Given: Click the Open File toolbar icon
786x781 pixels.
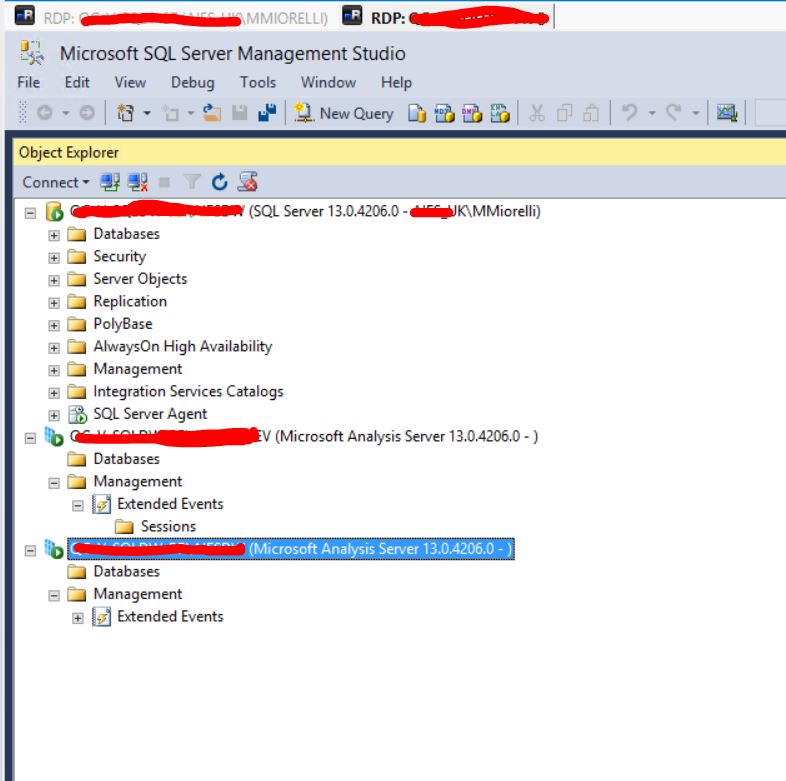Looking at the screenshot, I should click(x=212, y=113).
